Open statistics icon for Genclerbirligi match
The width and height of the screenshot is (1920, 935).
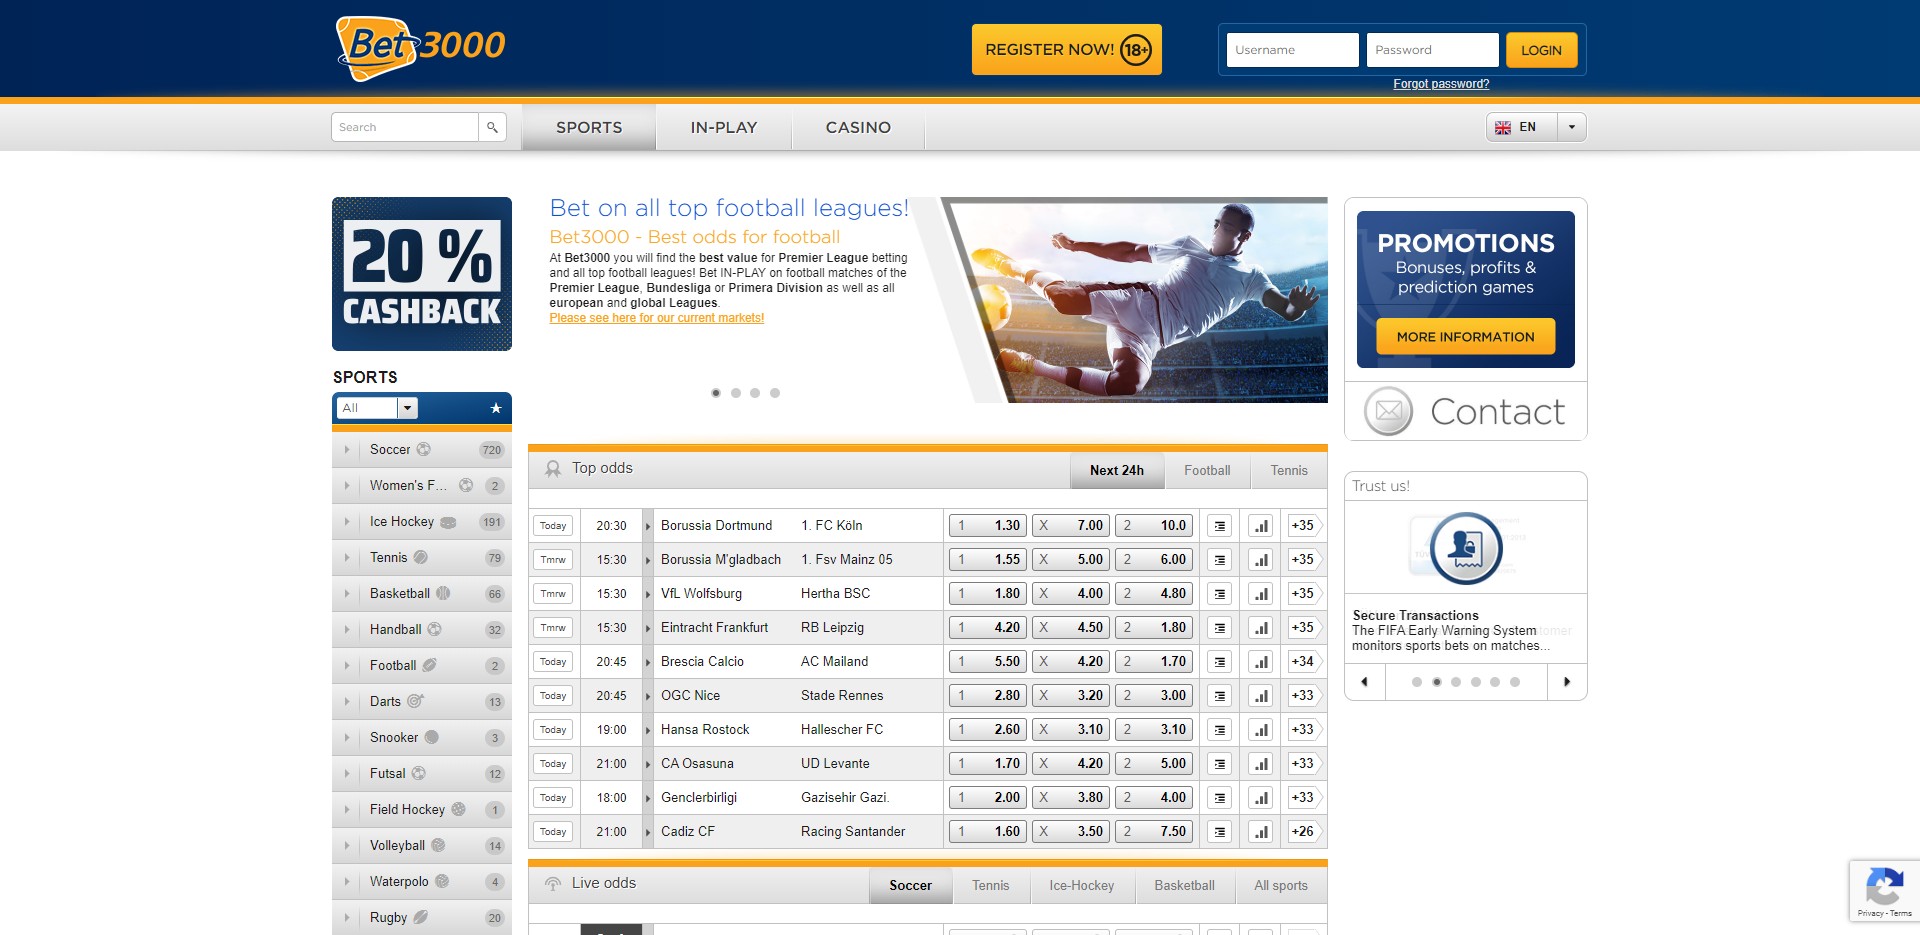[x=1260, y=798]
